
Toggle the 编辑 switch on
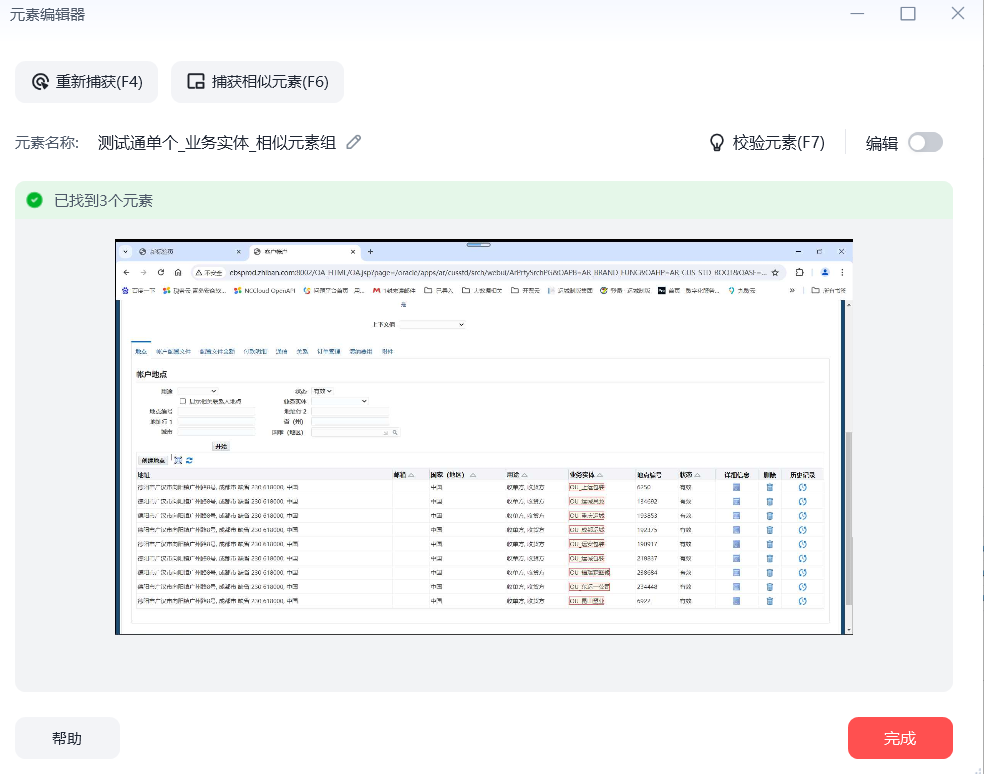coord(925,142)
